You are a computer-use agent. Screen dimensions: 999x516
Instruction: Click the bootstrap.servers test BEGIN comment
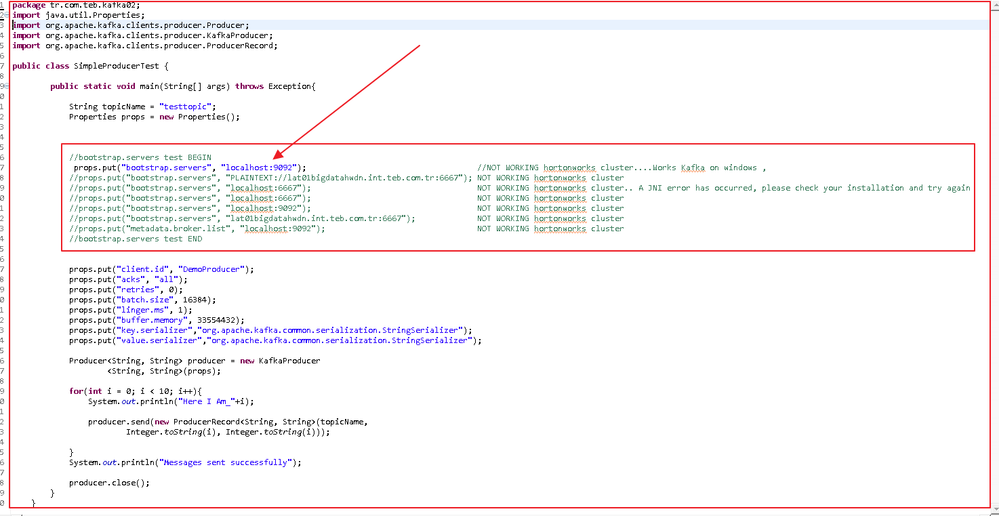coord(140,157)
